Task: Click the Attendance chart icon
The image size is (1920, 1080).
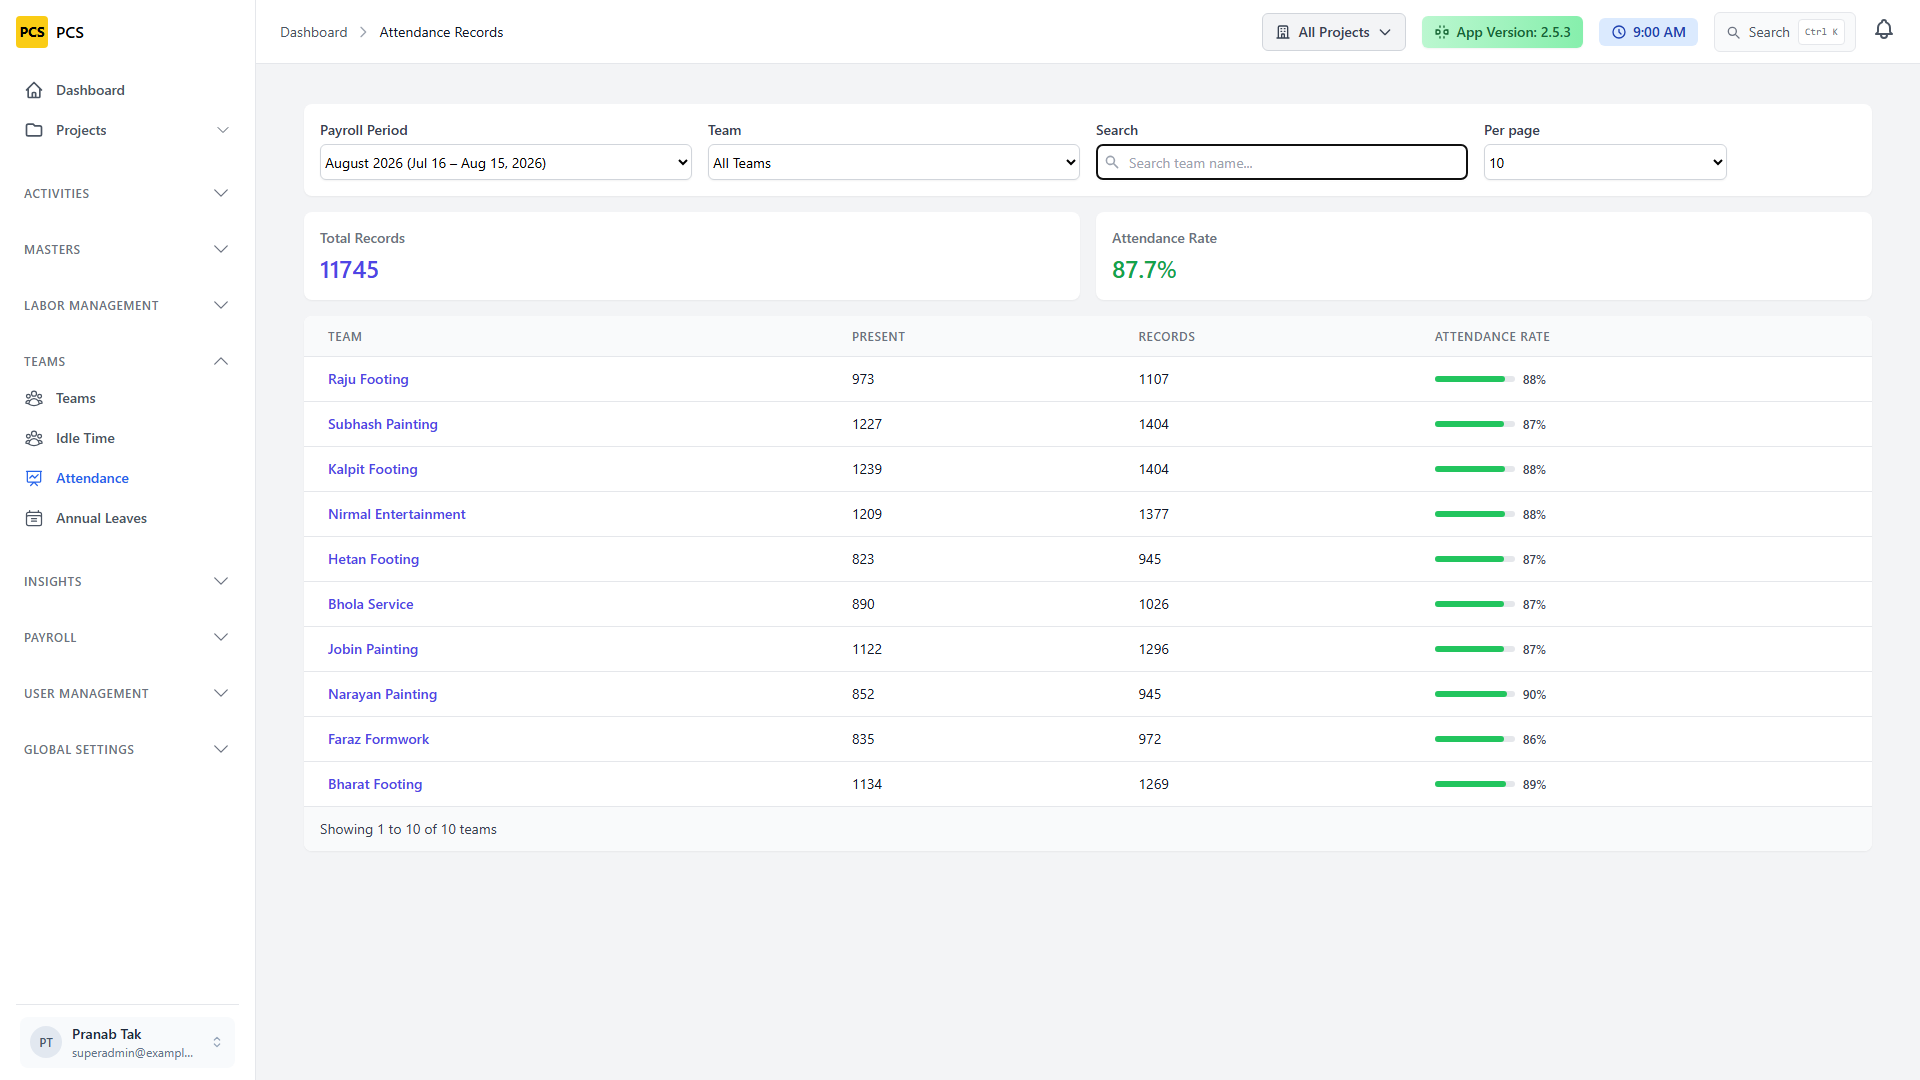Action: coord(34,478)
